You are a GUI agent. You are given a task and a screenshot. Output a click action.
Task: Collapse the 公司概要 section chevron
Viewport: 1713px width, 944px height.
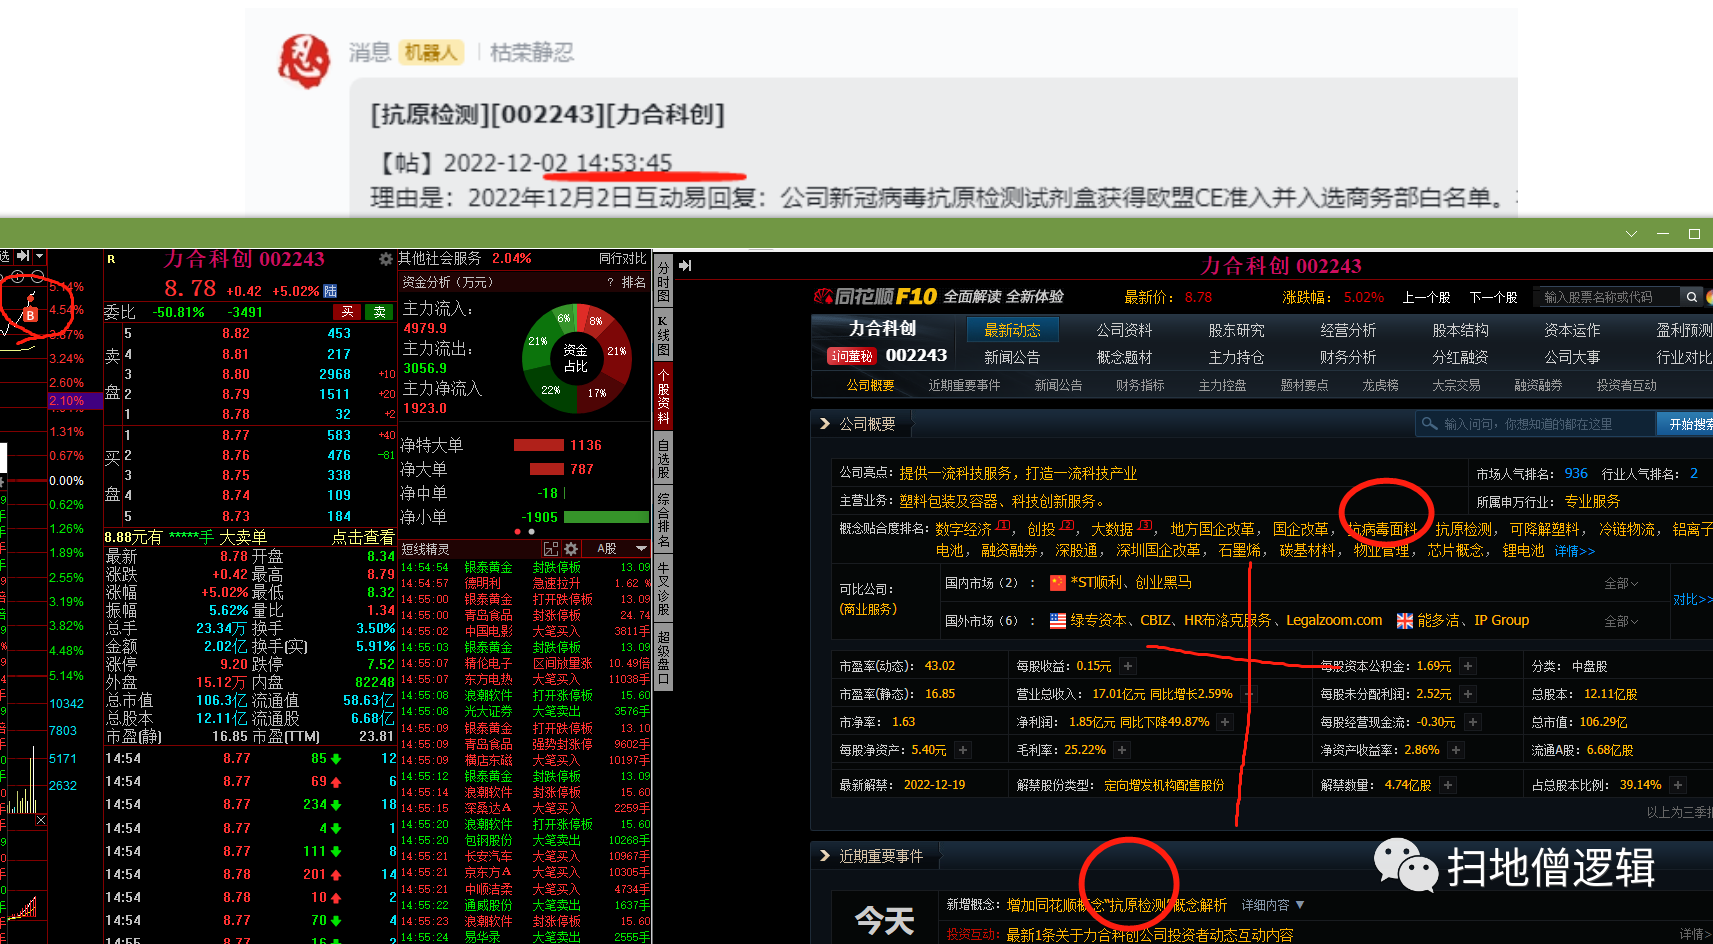coord(825,424)
